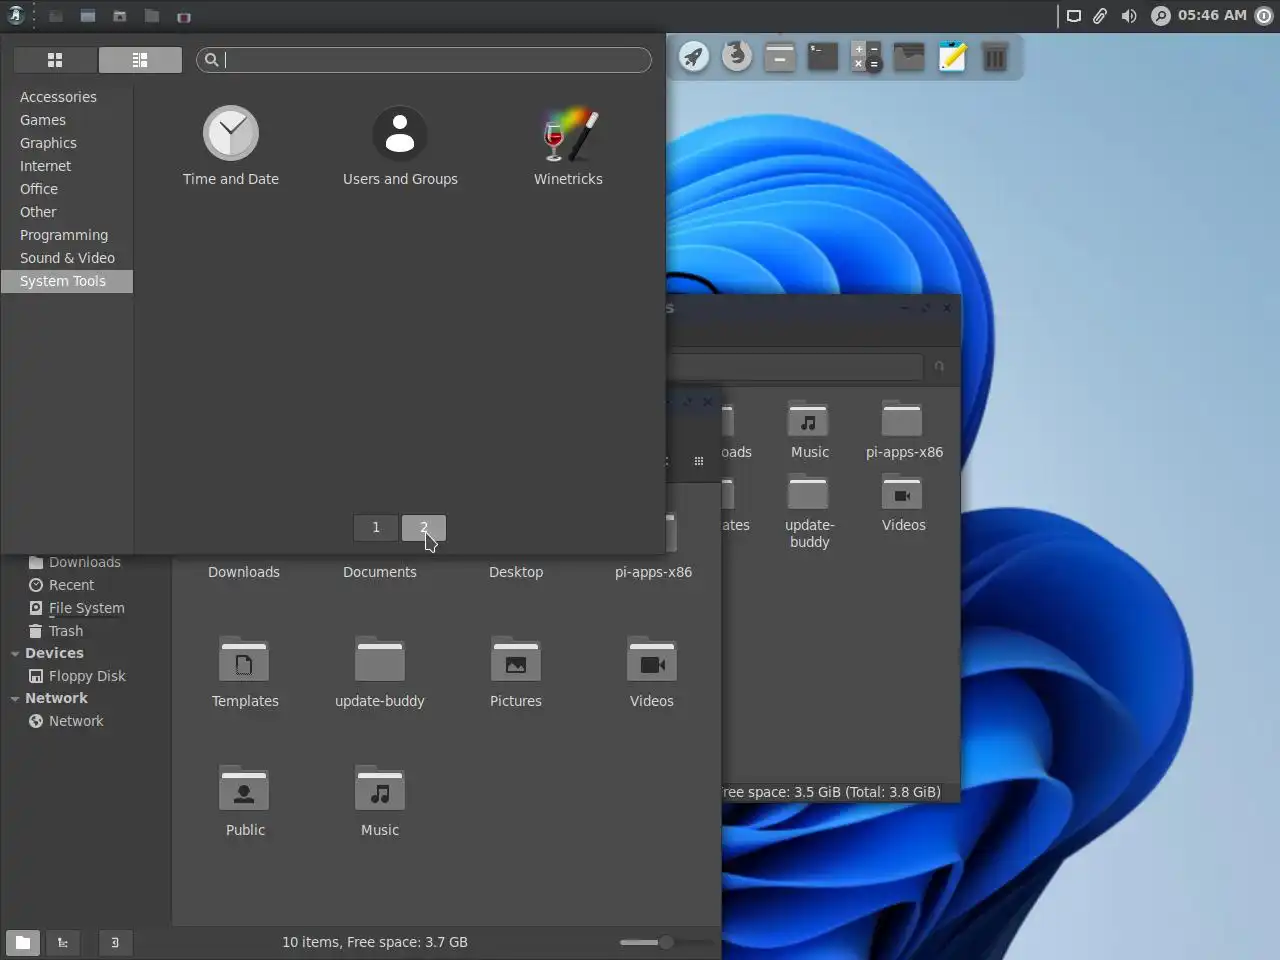Click the magnifier search icon in the panel
This screenshot has width=1280, height=960.
pyautogui.click(x=1160, y=16)
